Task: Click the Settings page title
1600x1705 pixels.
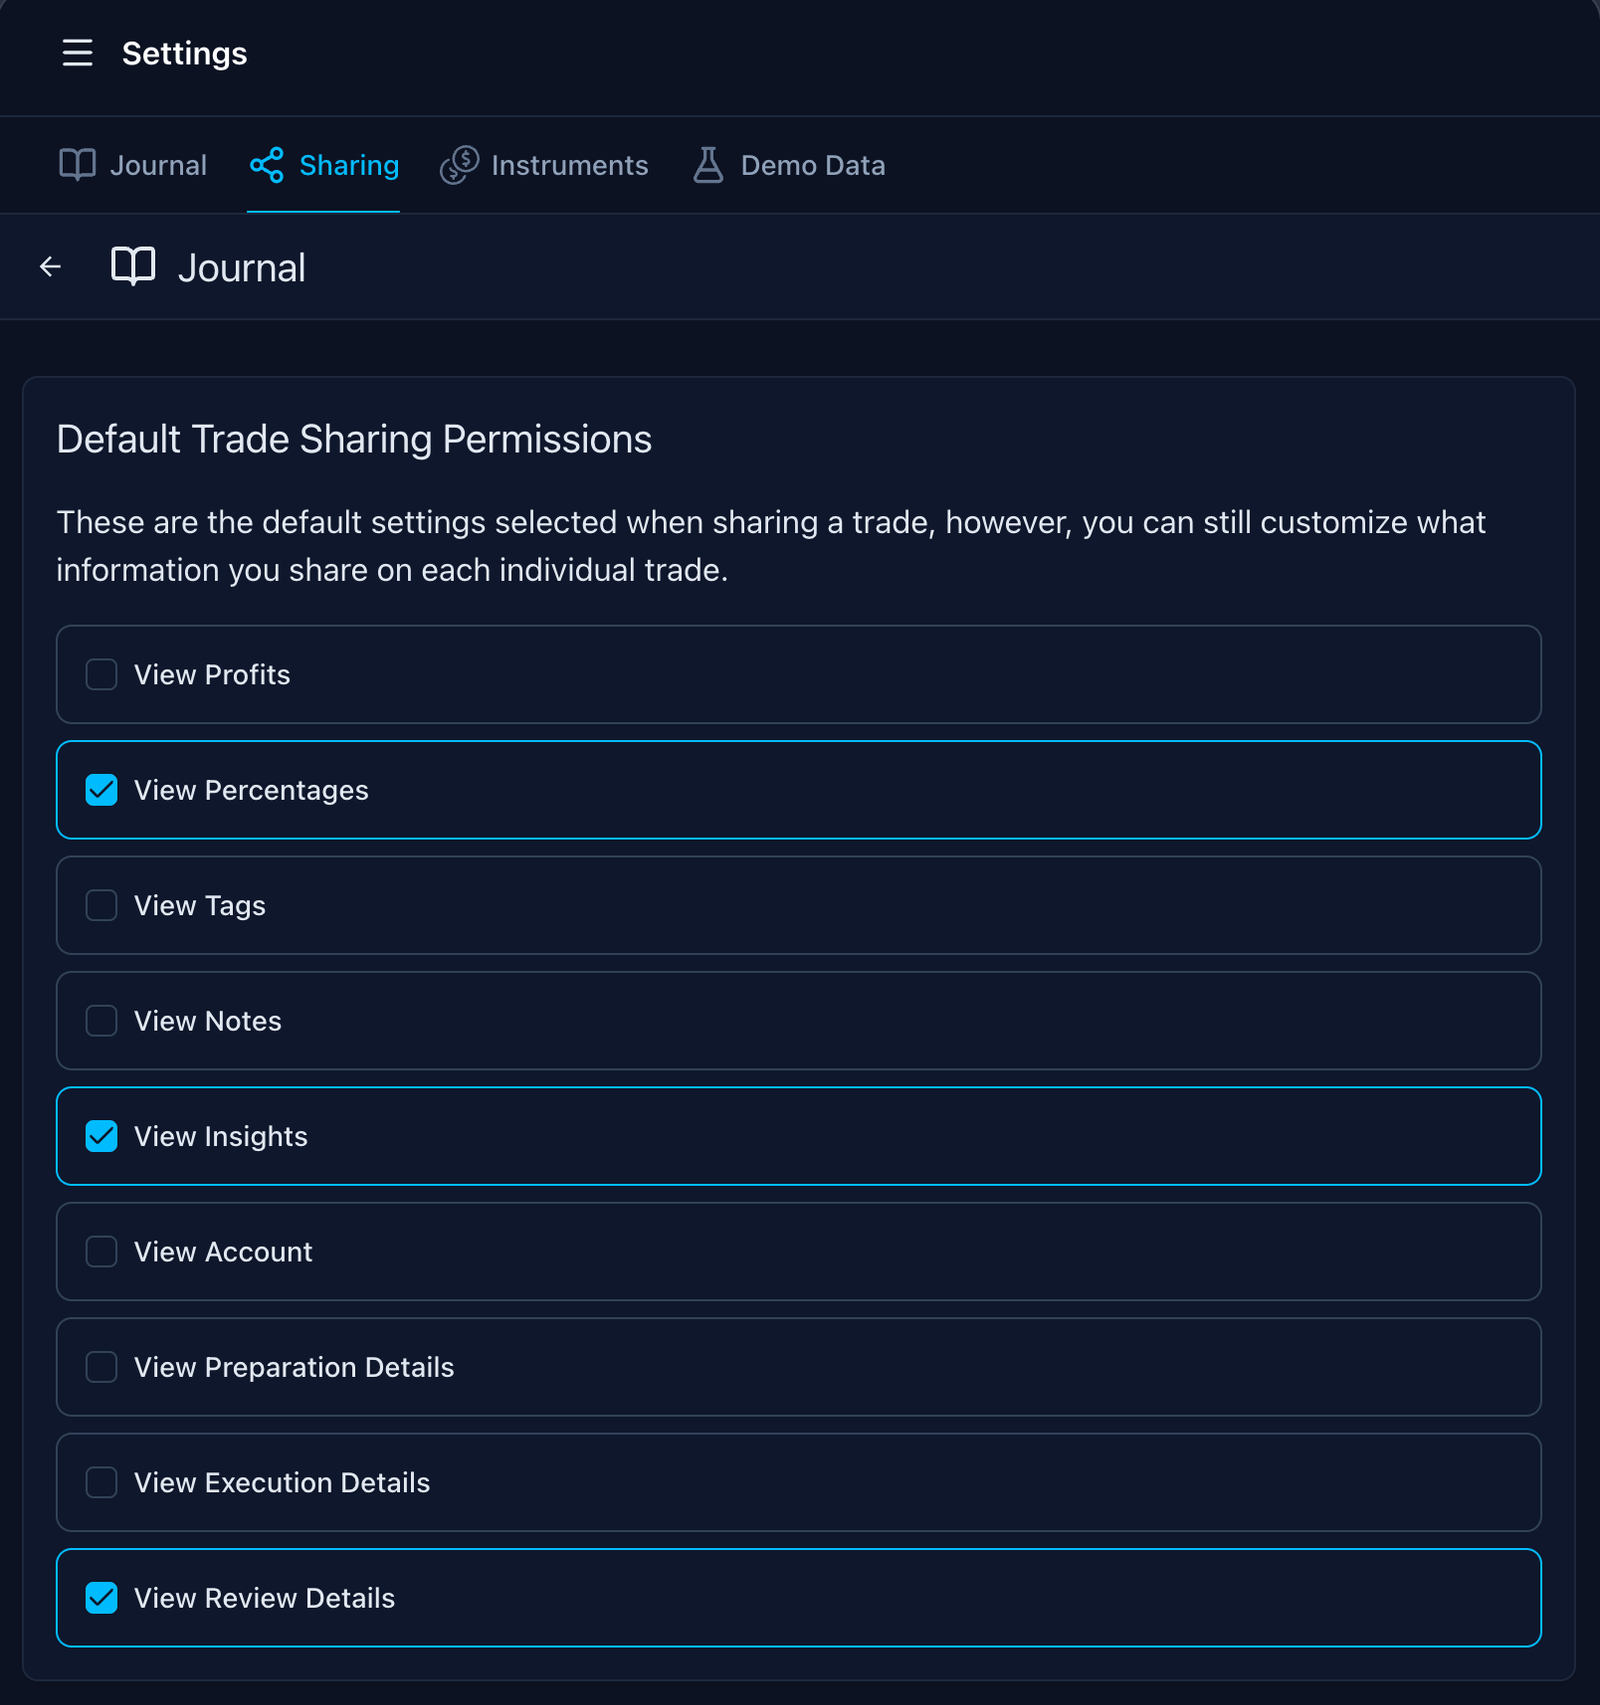Action: [184, 53]
